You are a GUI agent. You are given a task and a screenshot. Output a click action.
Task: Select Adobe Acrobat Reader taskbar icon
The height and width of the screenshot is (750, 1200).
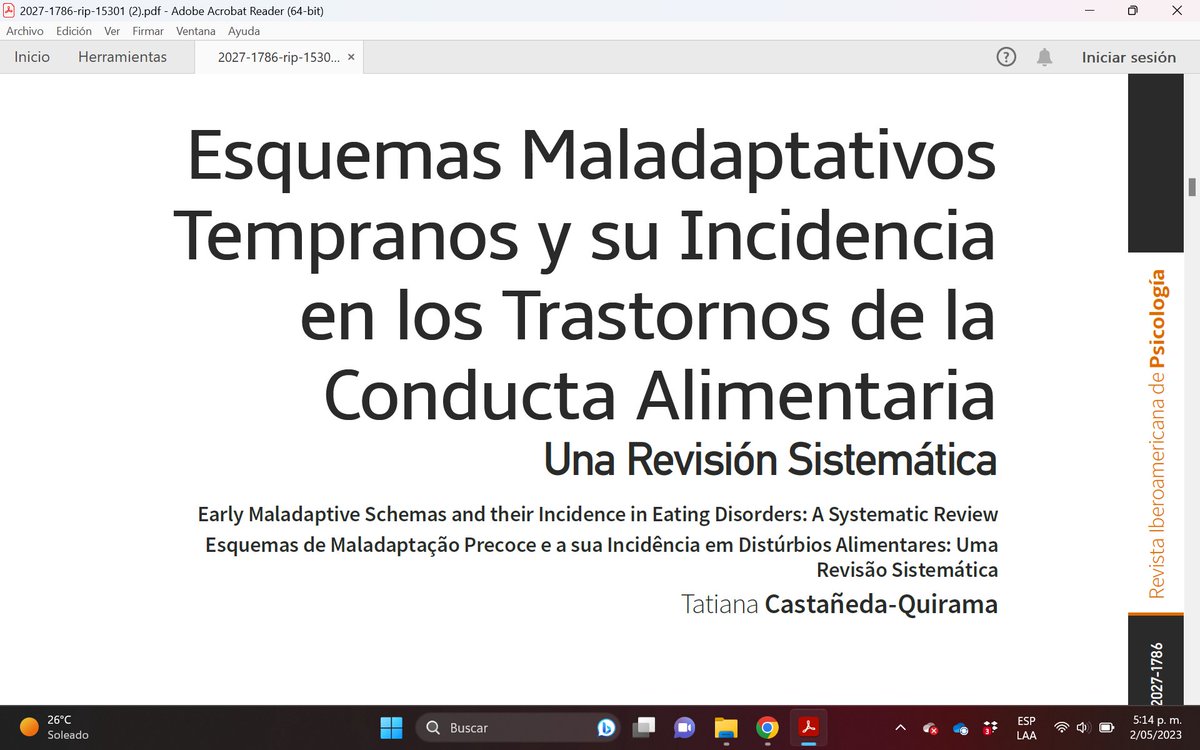[x=807, y=727]
